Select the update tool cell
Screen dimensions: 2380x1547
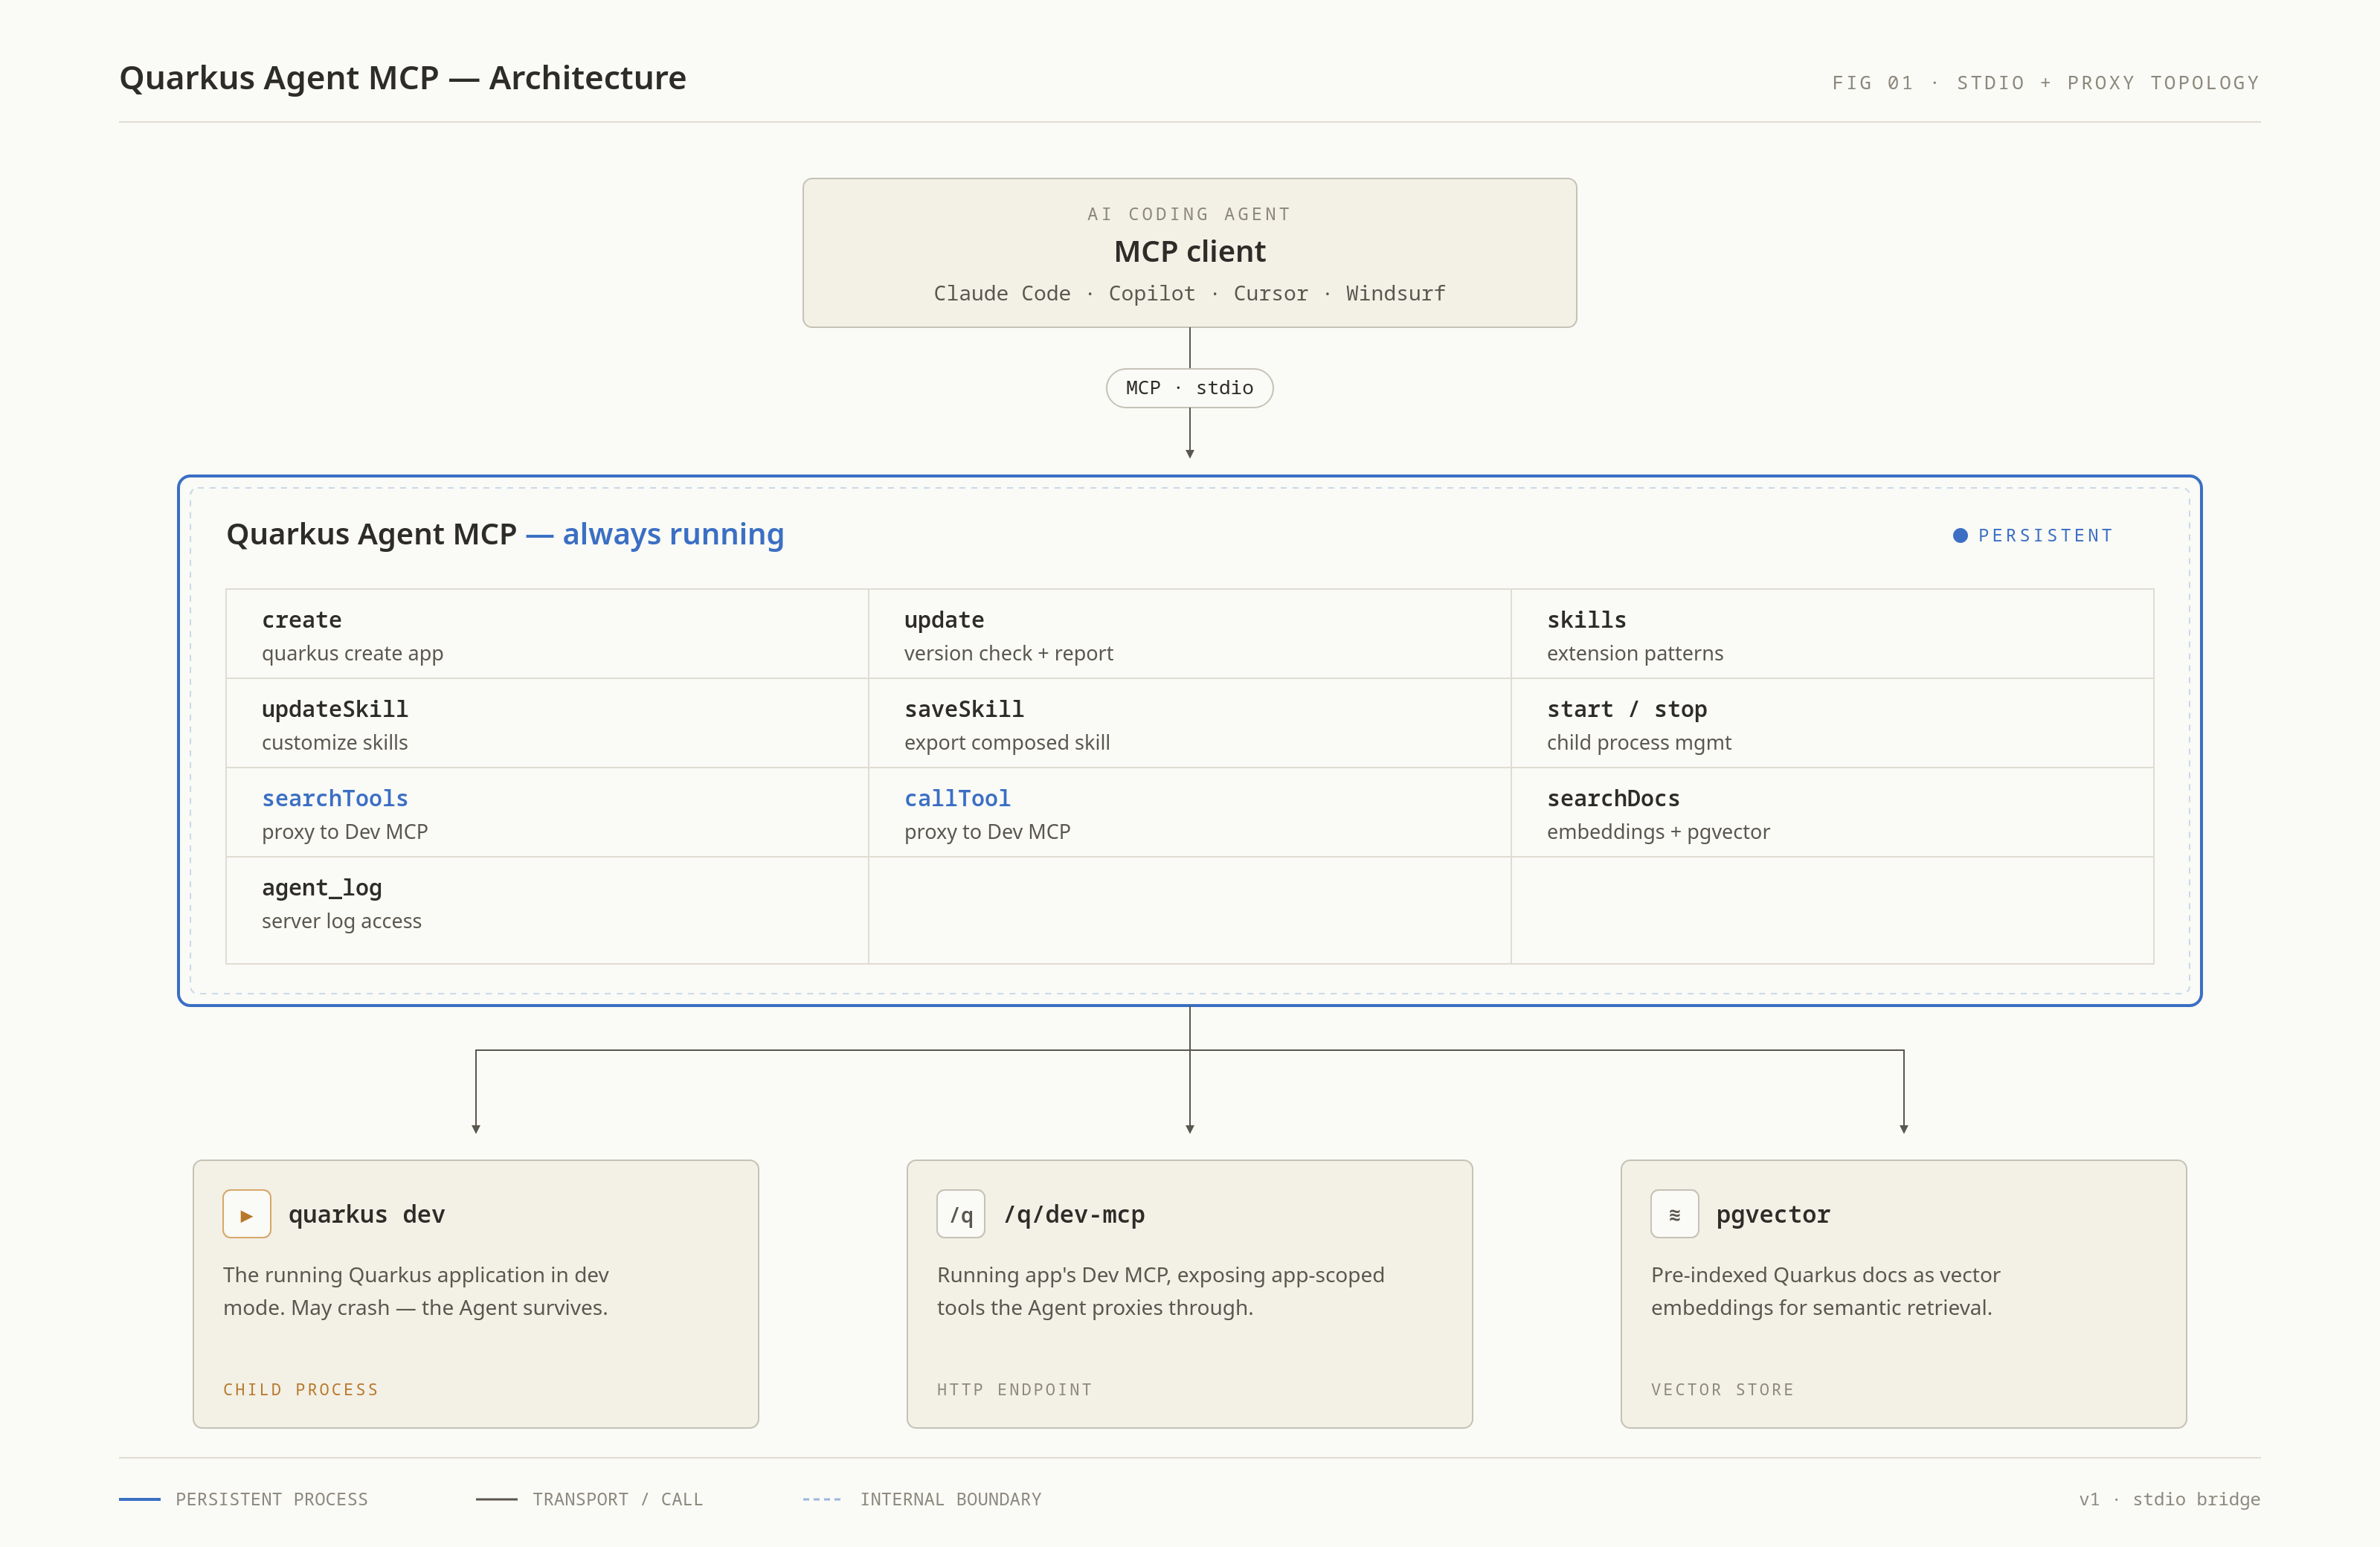pos(1190,634)
